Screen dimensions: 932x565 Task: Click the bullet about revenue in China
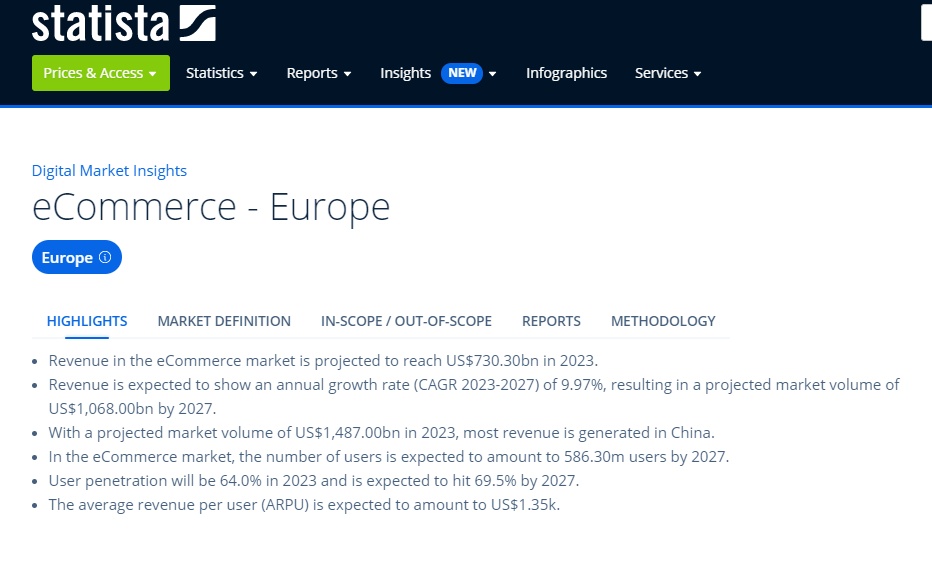coord(382,433)
